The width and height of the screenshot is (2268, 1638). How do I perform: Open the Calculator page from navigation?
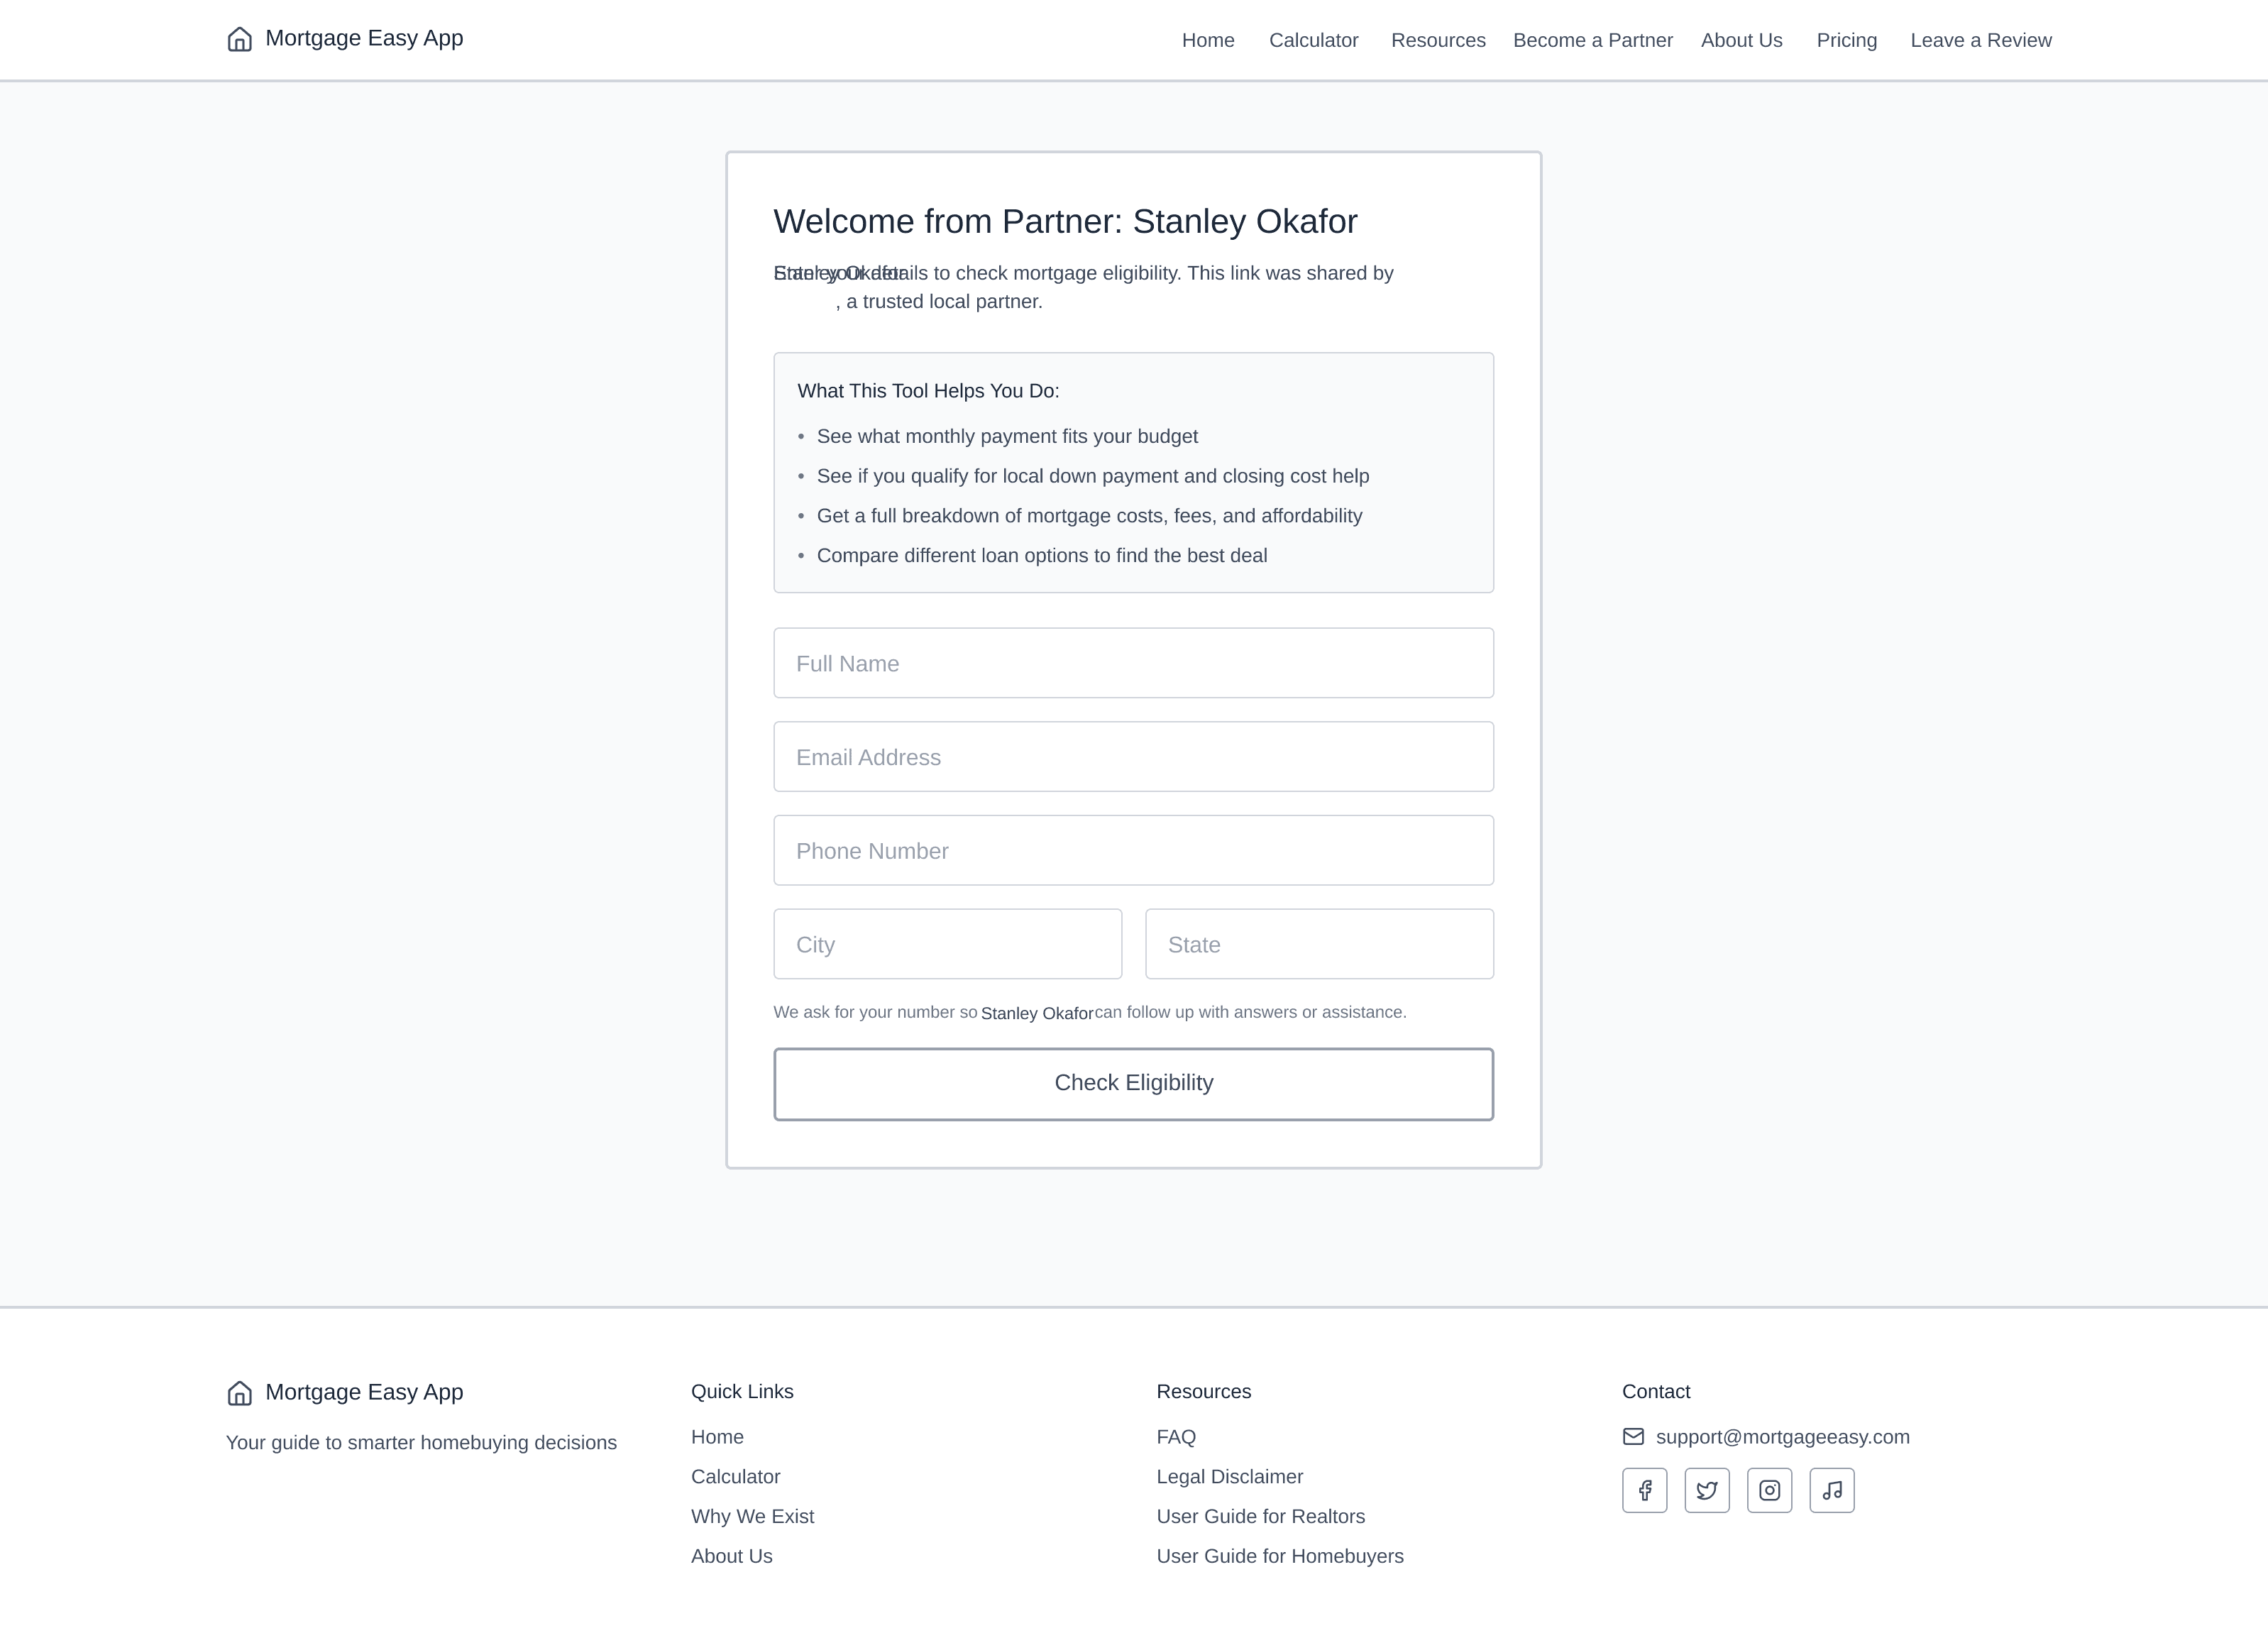click(x=1313, y=40)
